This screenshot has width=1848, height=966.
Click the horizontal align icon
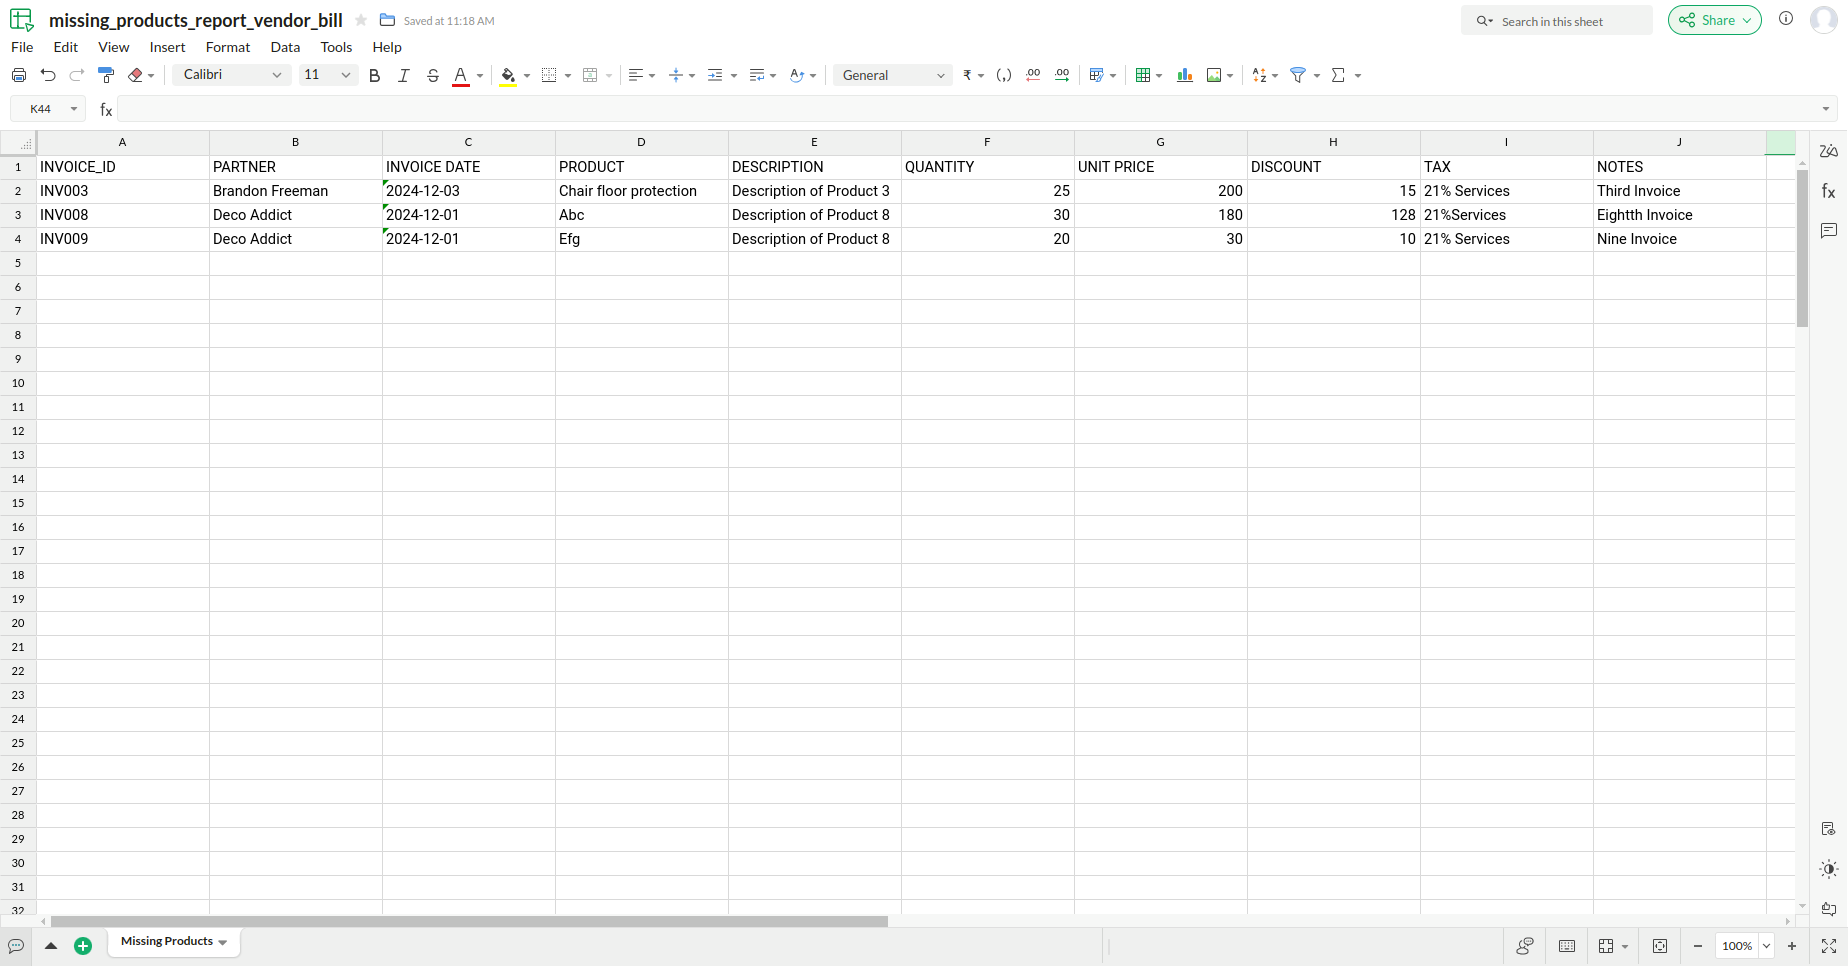(x=635, y=75)
